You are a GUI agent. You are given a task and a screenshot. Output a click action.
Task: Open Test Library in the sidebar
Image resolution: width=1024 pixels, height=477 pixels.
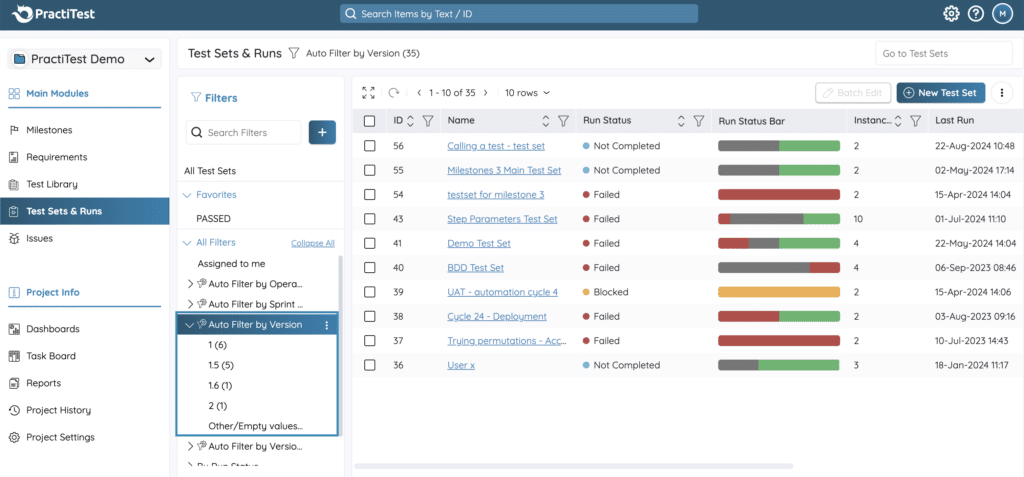tap(51, 184)
